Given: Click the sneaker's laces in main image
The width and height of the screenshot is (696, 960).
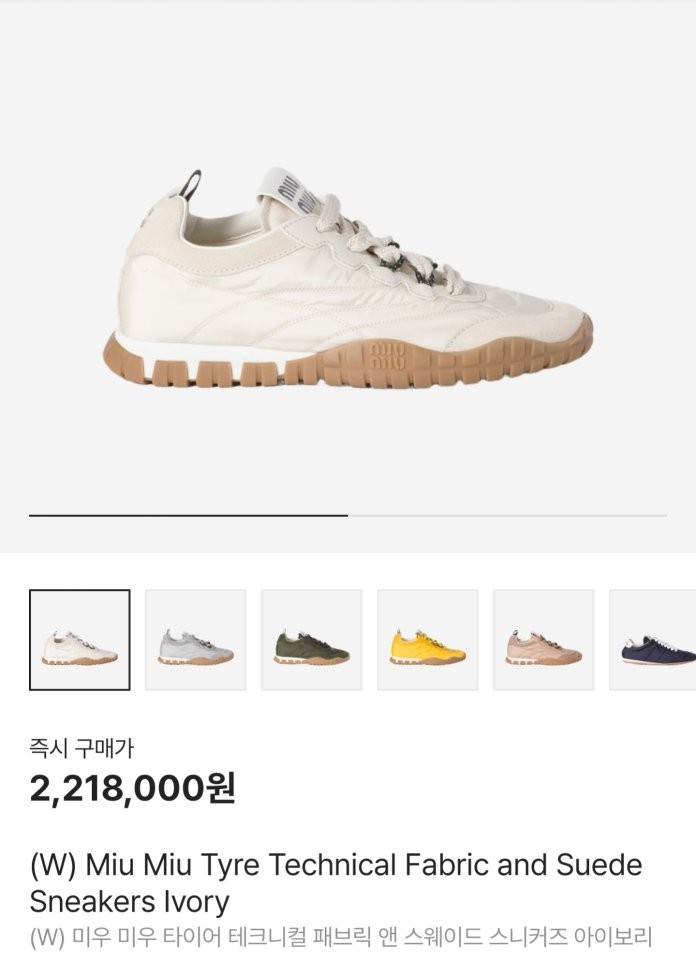Looking at the screenshot, I should click(x=373, y=240).
